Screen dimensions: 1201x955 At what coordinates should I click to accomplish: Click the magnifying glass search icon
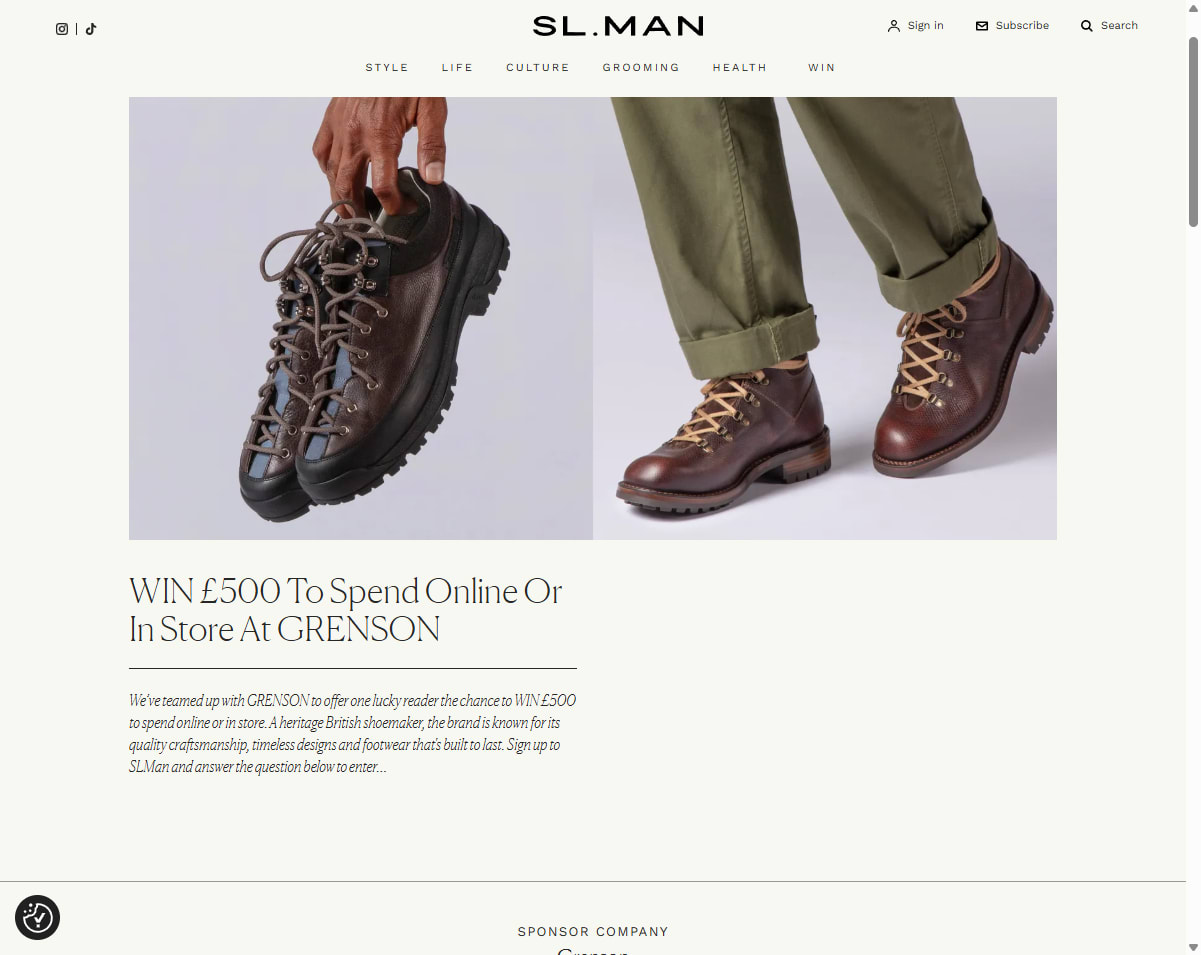coord(1087,26)
